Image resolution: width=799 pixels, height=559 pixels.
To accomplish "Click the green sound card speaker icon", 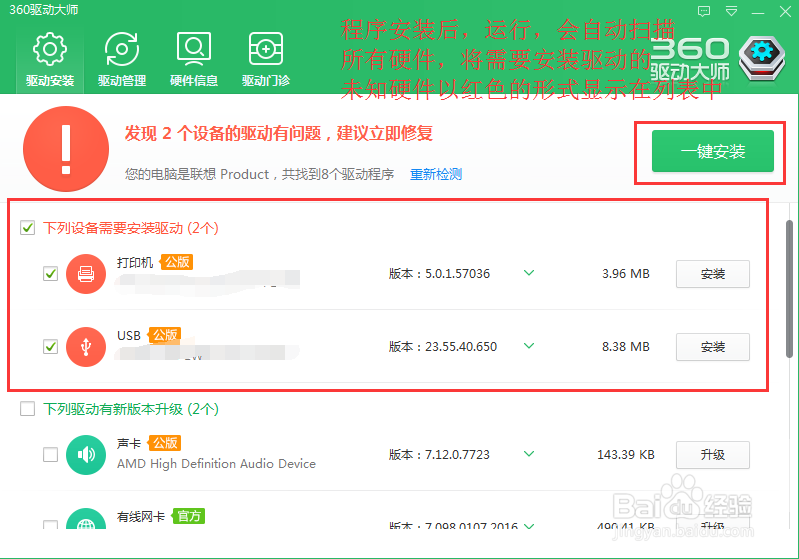I will coord(86,455).
